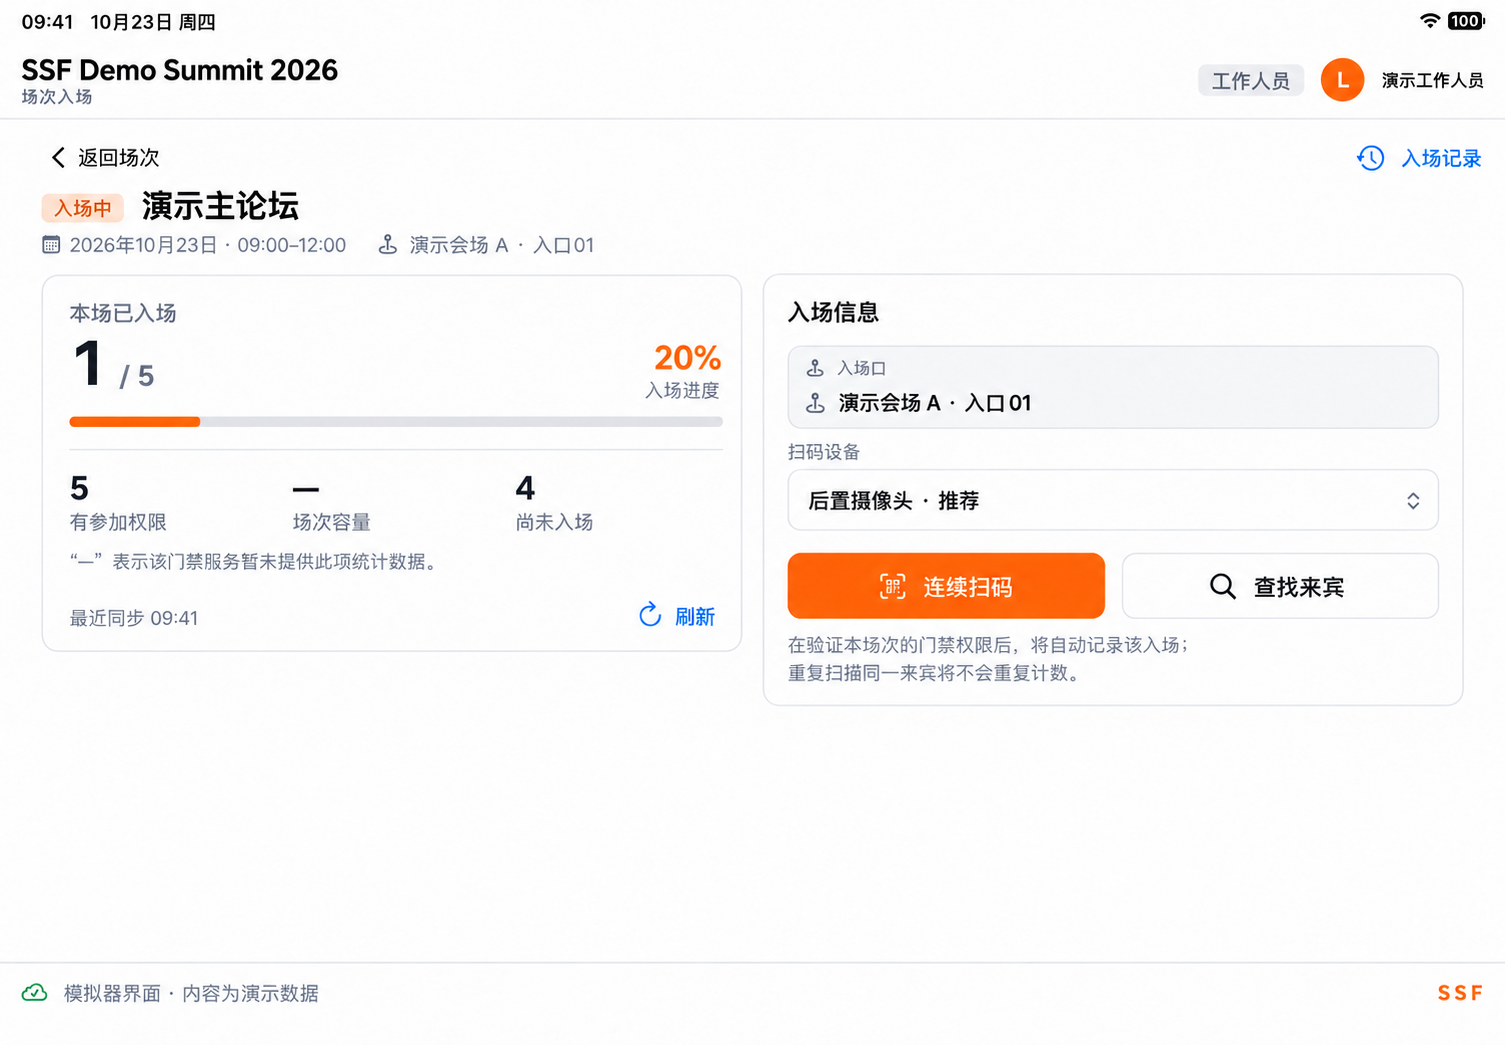Image resolution: width=1505 pixels, height=1045 pixels.
Task: Click the orange SSF logo in footer
Action: point(1460,993)
